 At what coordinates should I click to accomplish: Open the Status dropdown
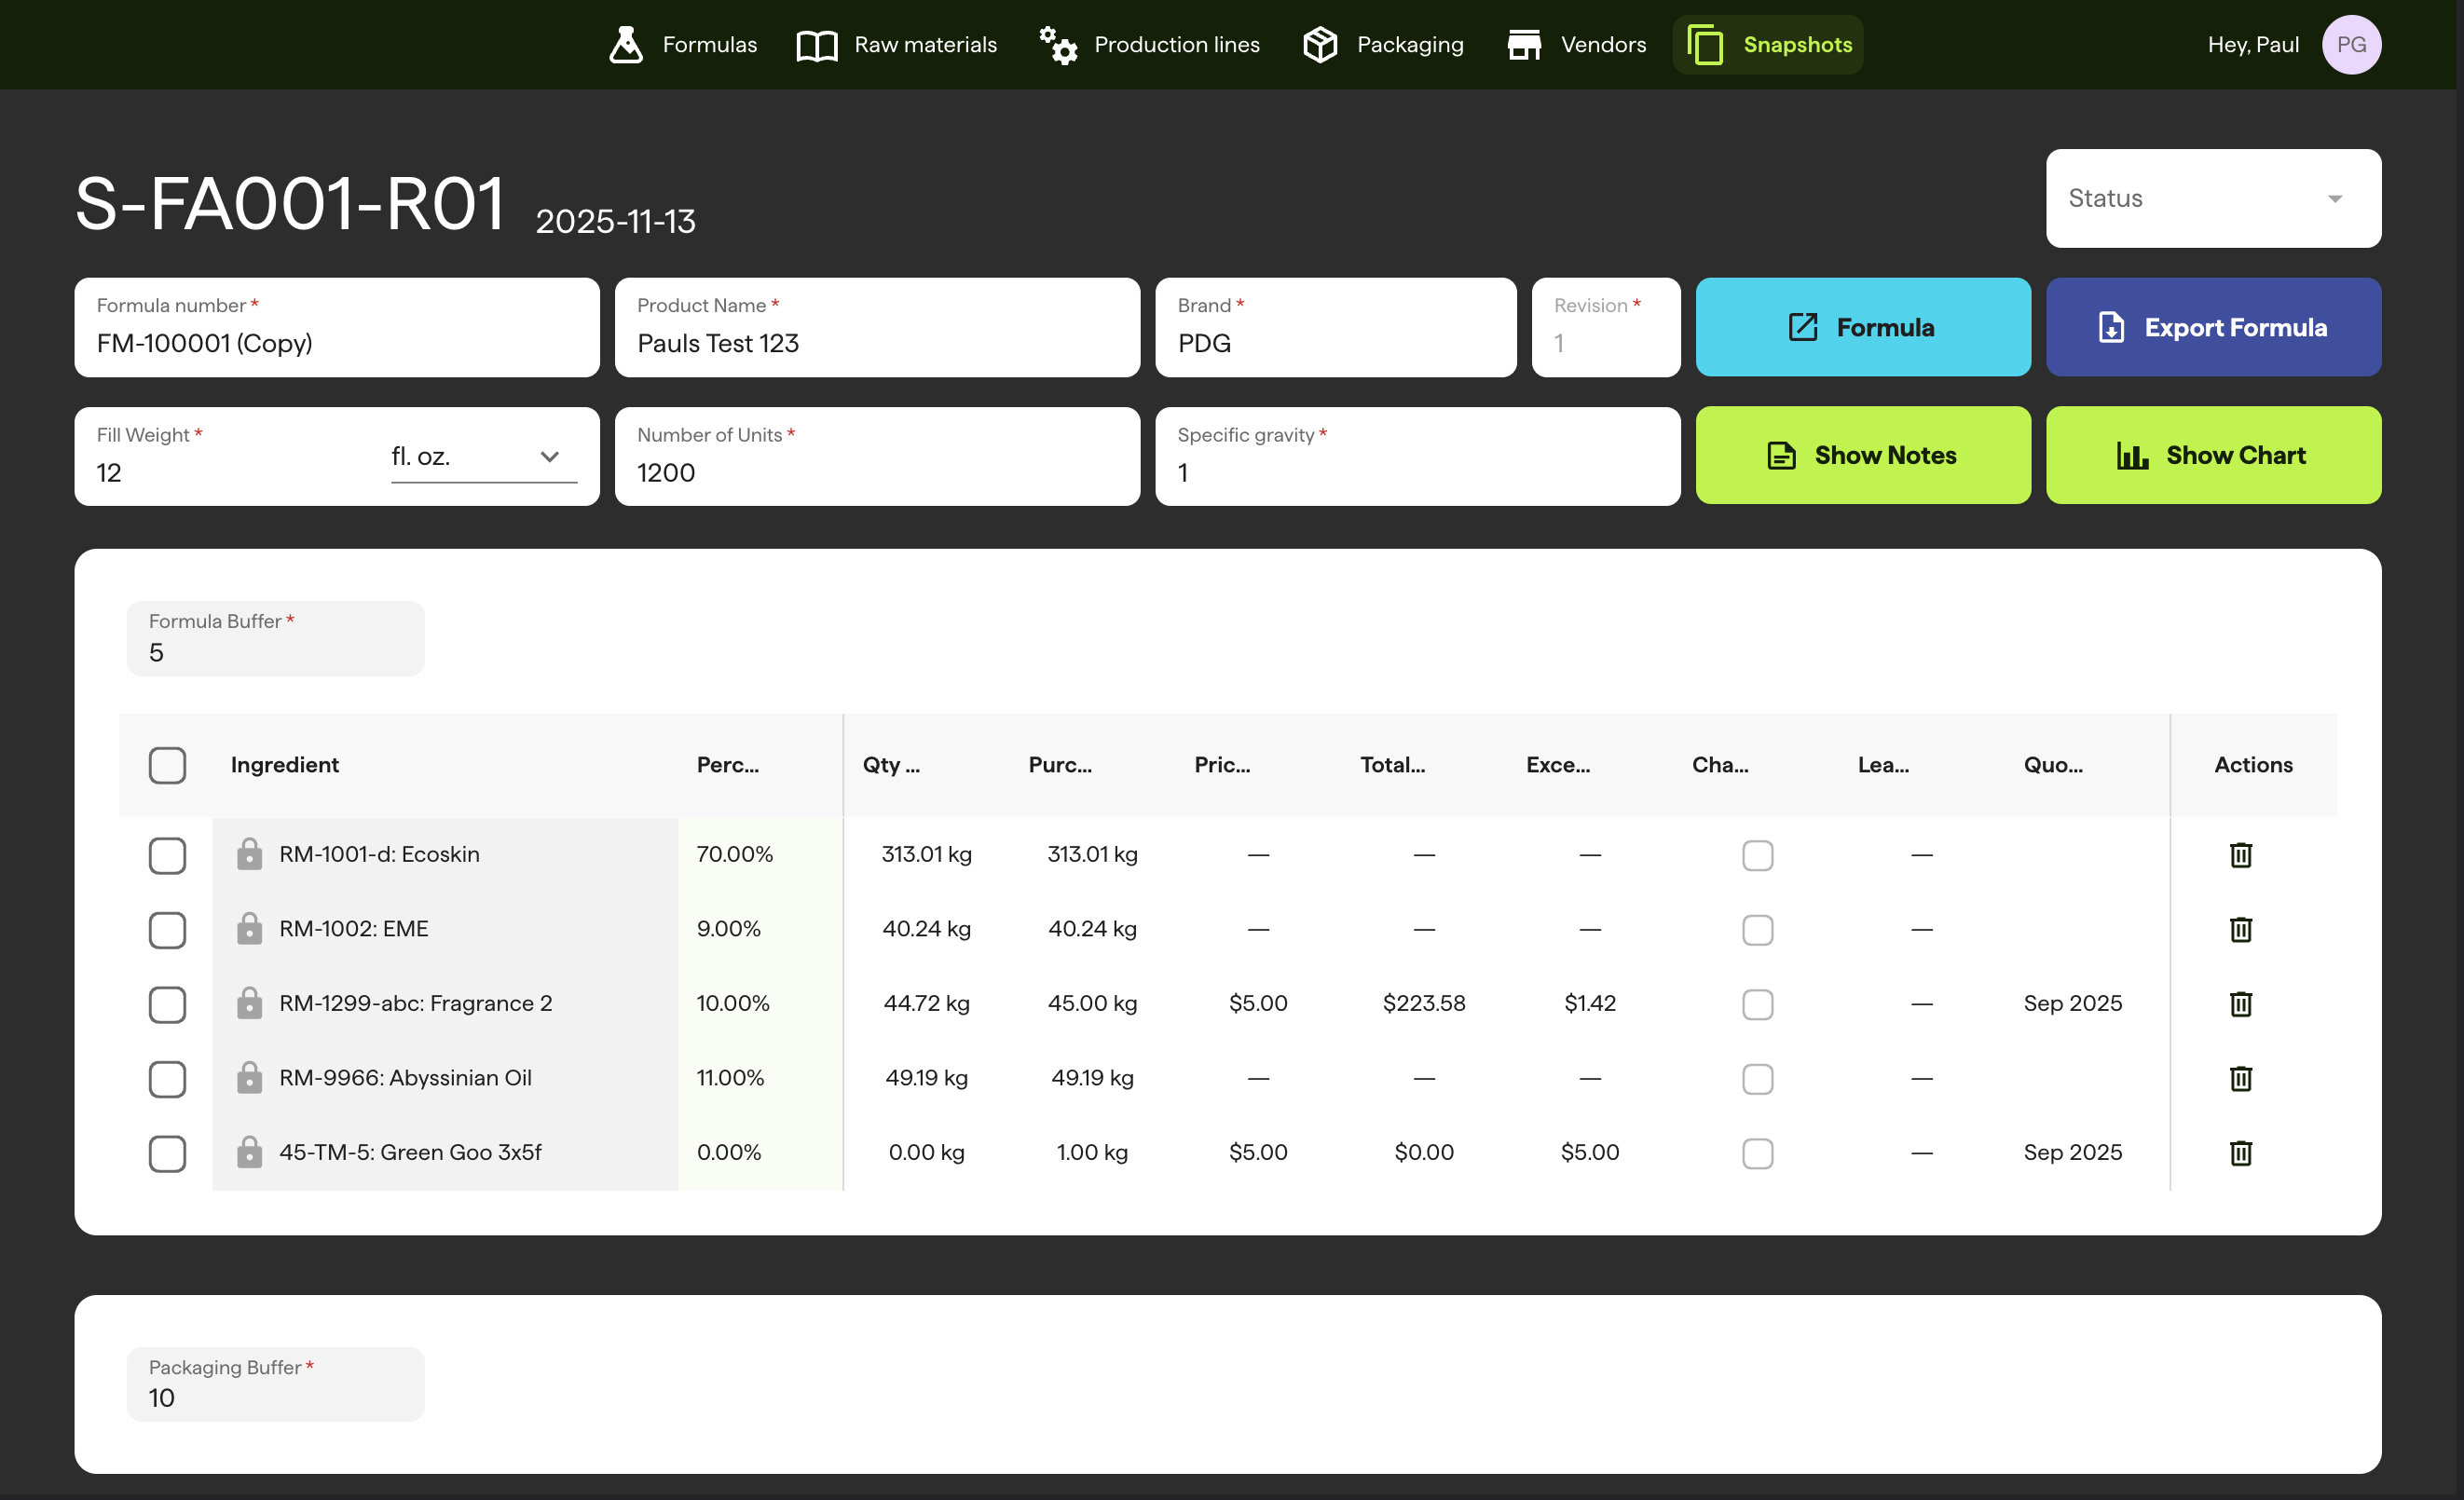click(2212, 198)
